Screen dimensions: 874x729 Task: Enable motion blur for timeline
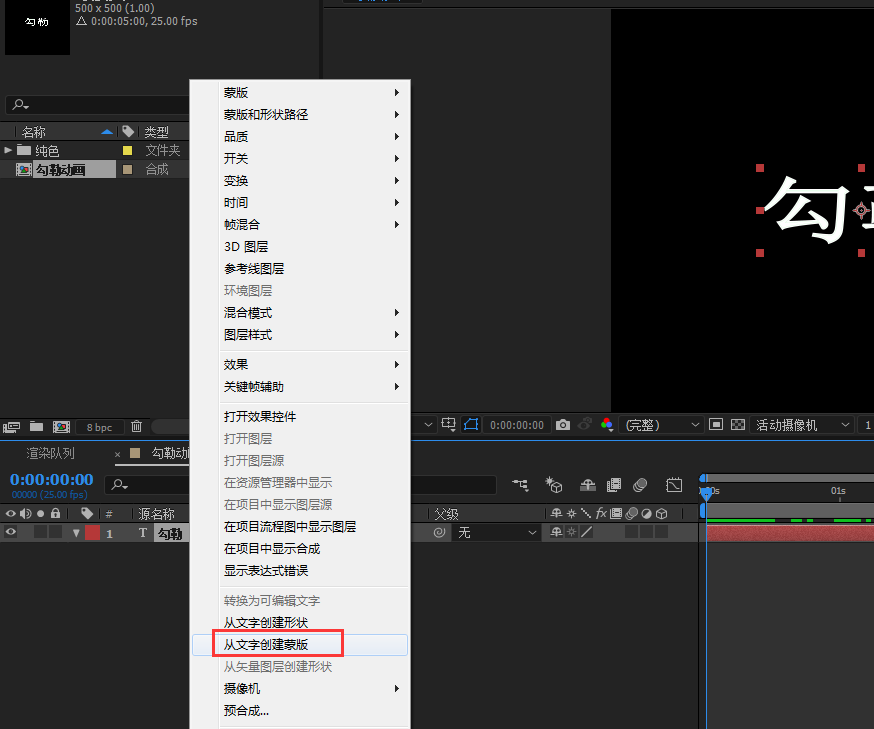[640, 485]
